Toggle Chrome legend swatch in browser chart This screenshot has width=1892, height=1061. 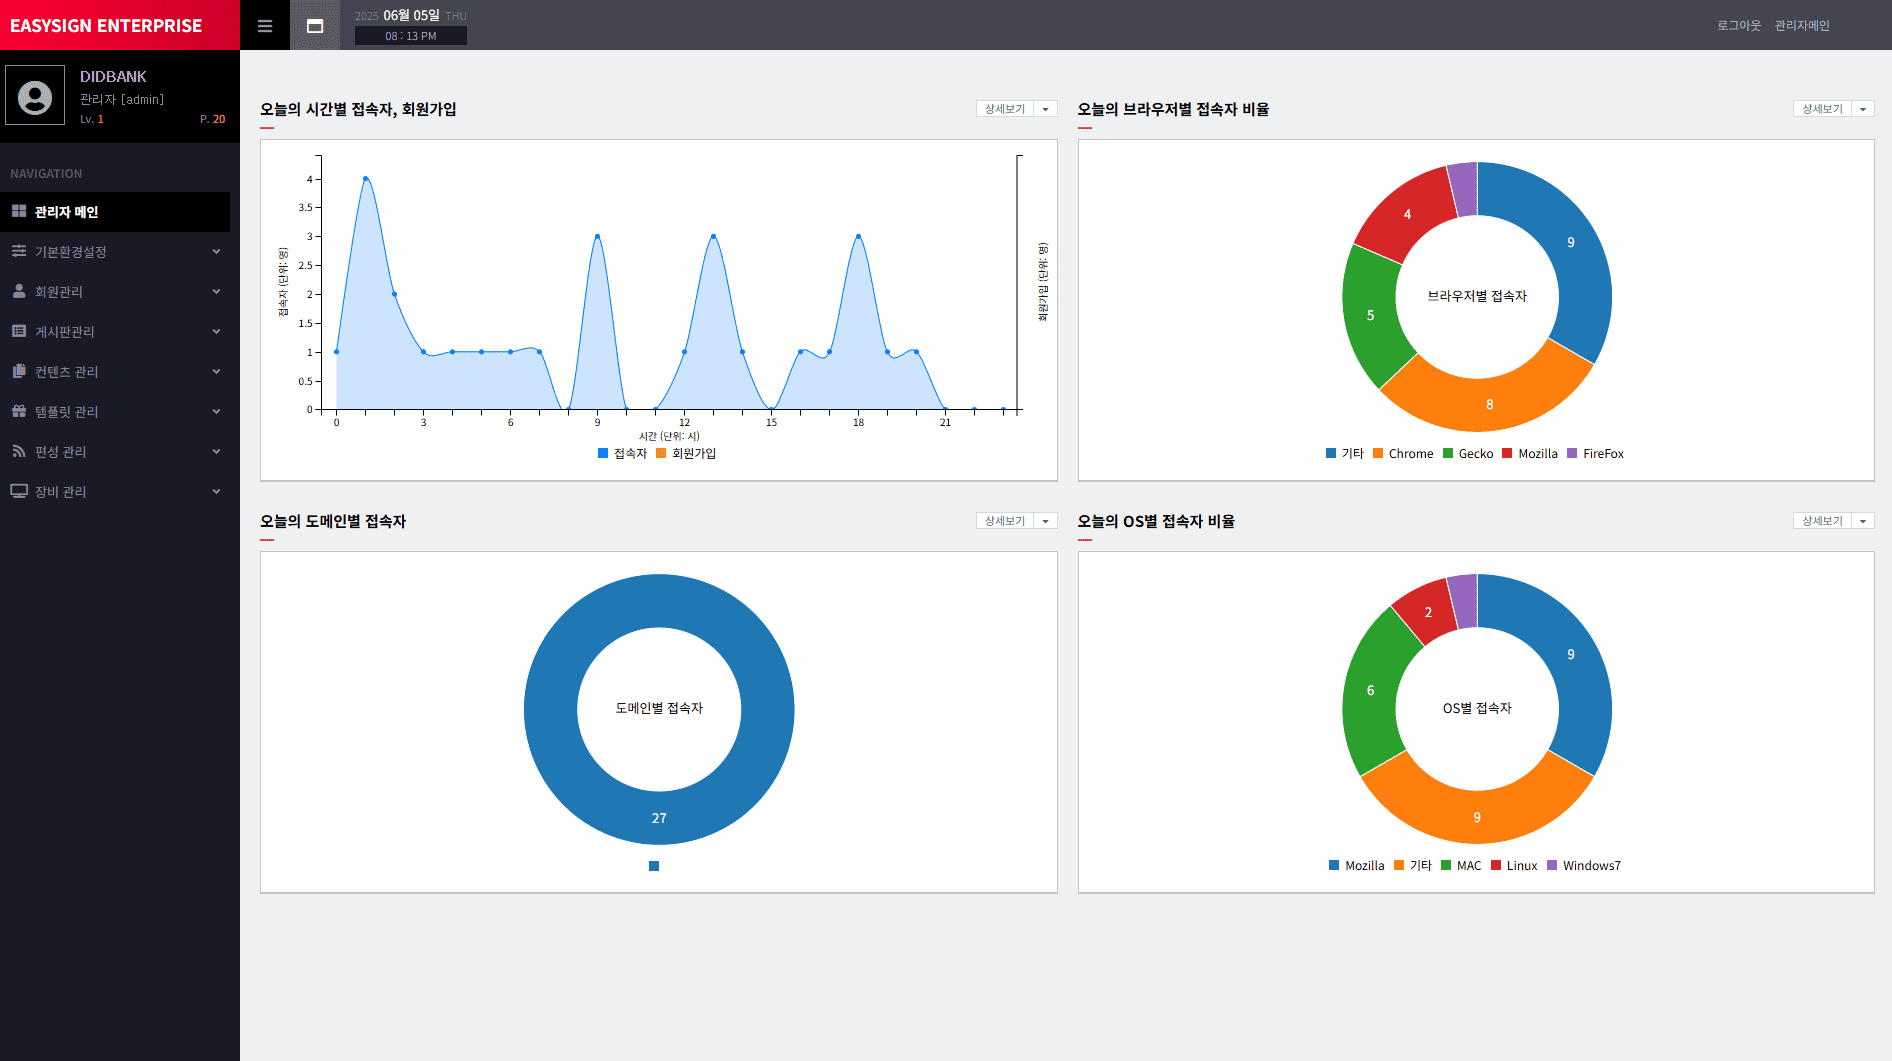[x=1378, y=453]
